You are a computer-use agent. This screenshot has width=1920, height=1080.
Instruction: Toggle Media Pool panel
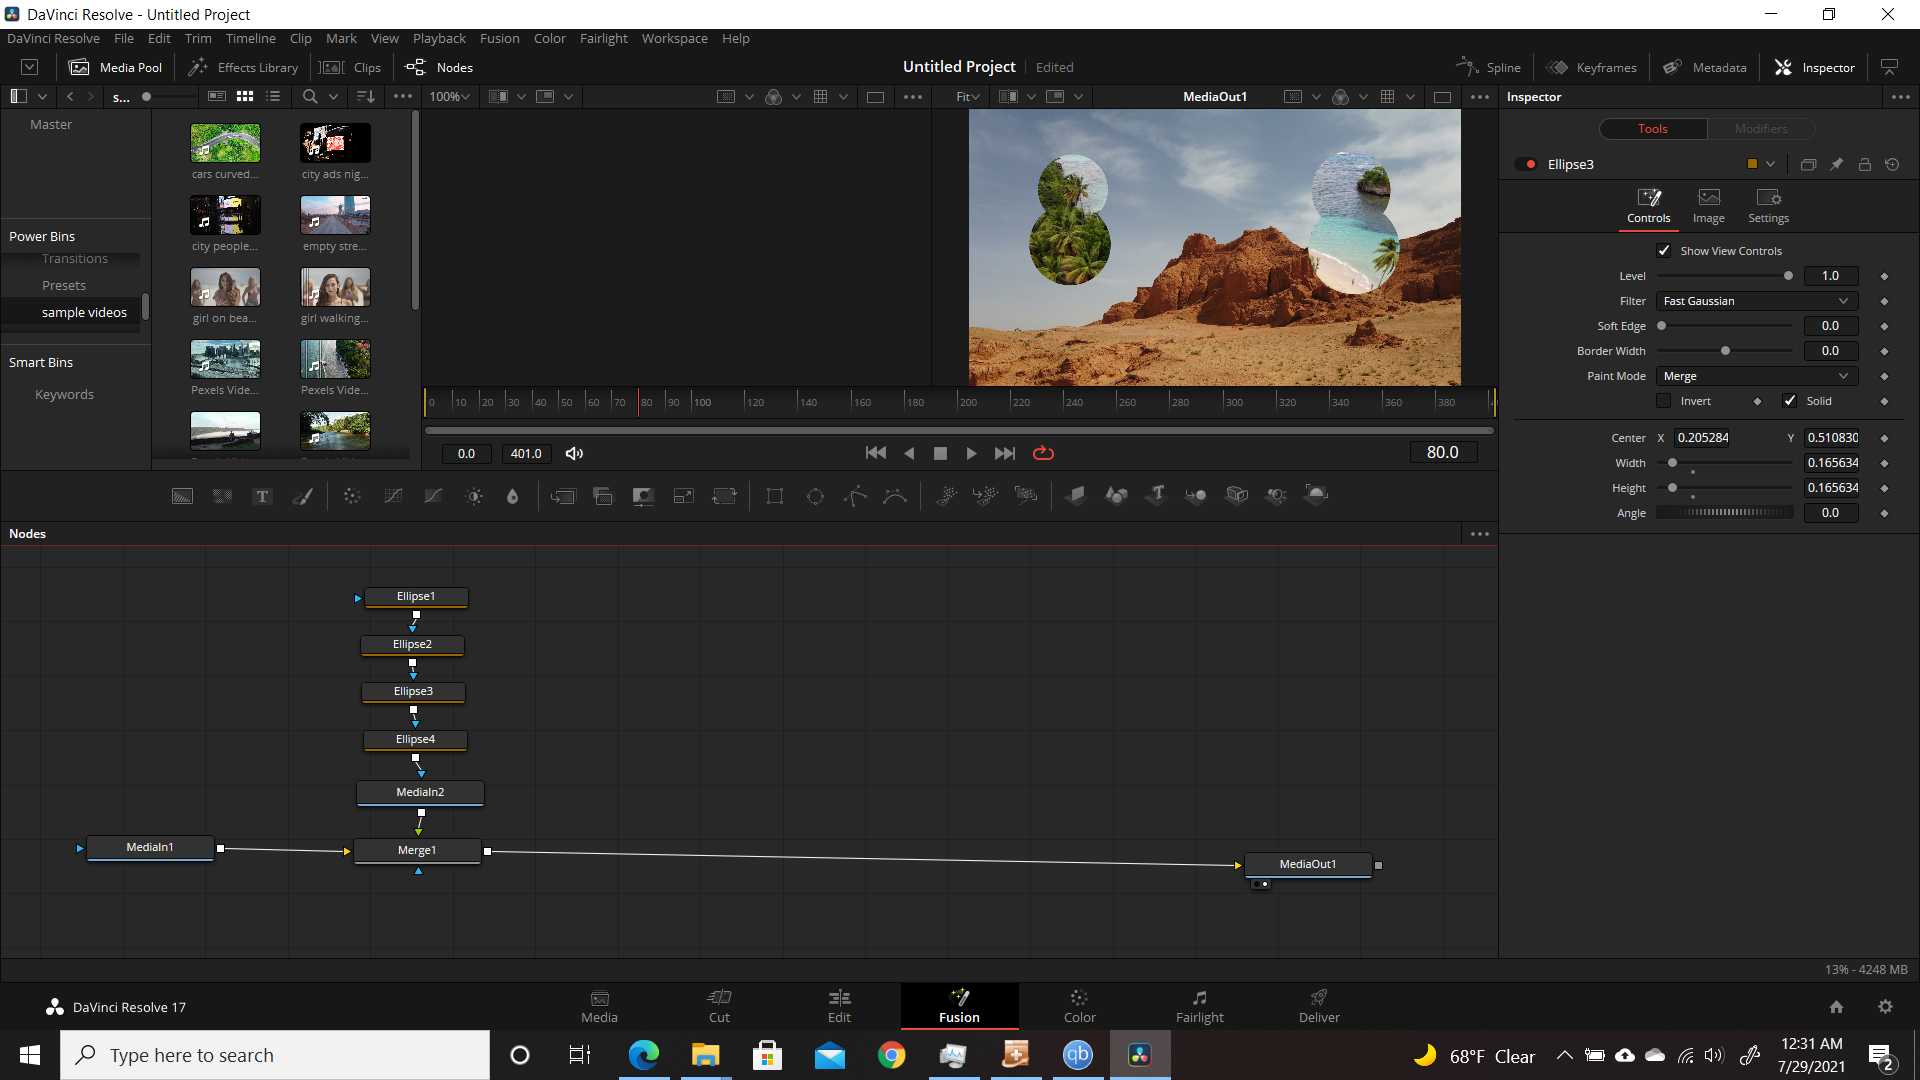click(x=115, y=67)
